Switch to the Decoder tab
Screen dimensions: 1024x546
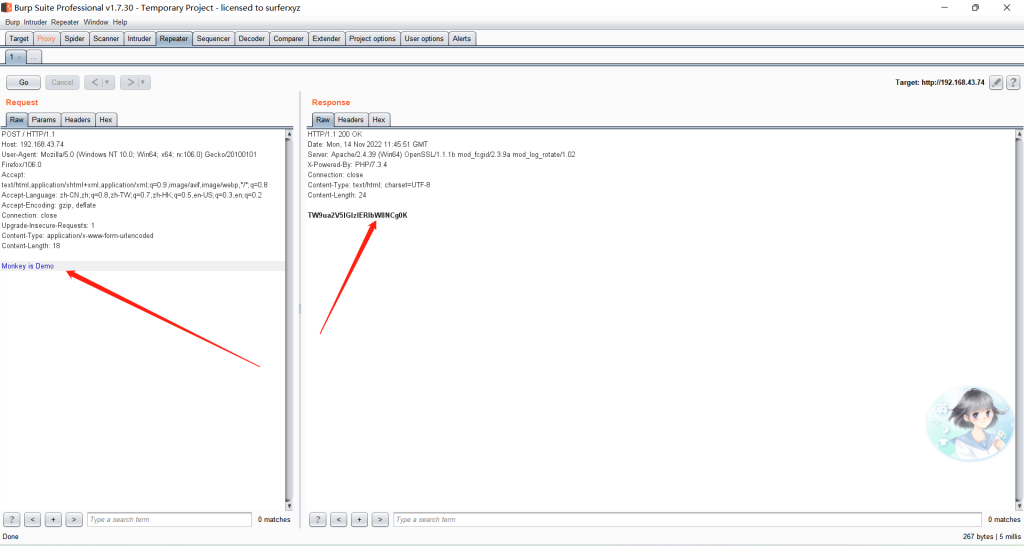point(252,39)
